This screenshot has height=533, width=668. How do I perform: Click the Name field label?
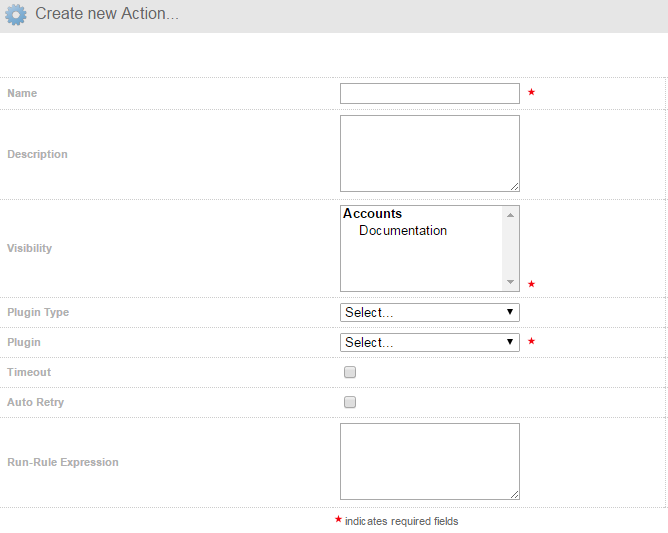22,93
